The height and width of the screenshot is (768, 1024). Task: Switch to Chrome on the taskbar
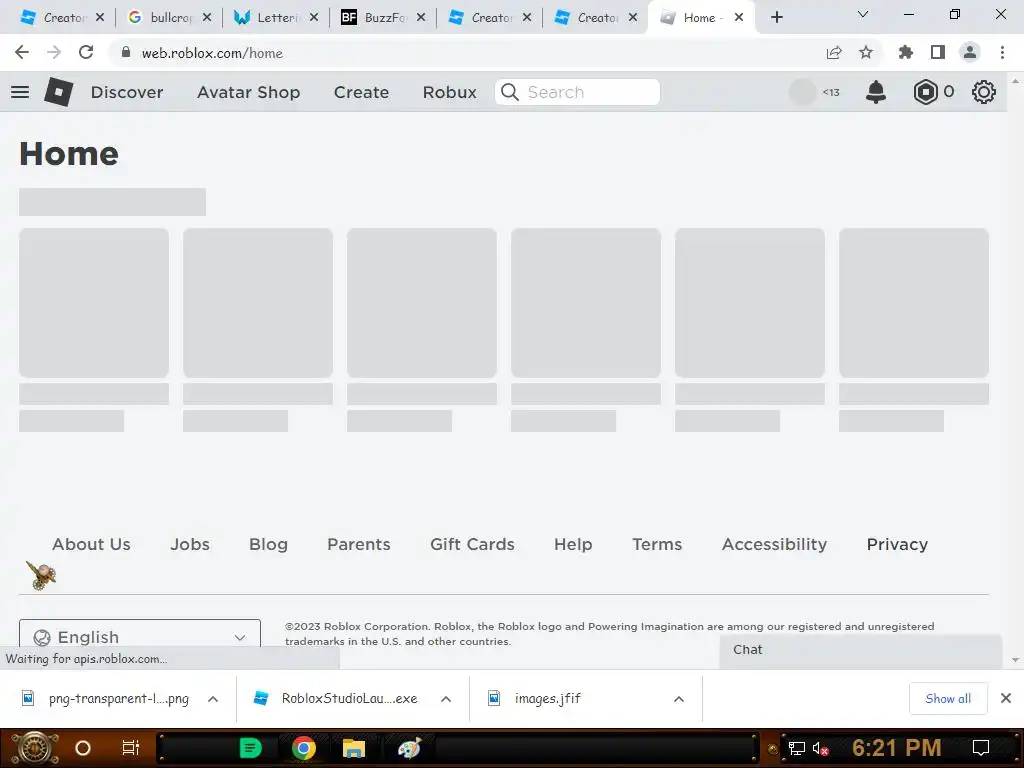304,748
